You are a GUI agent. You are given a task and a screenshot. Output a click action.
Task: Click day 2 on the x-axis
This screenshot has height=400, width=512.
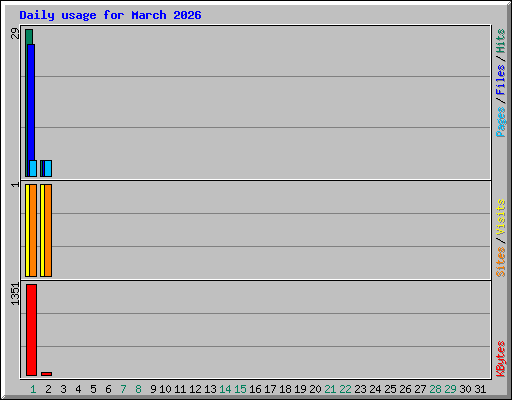(48, 389)
